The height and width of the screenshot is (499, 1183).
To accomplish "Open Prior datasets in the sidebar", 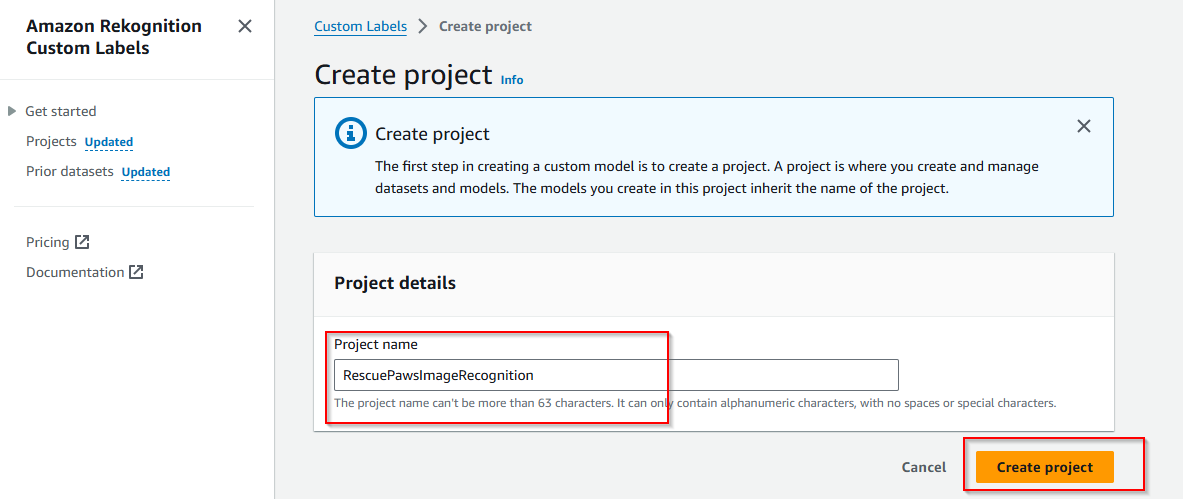I will (70, 171).
